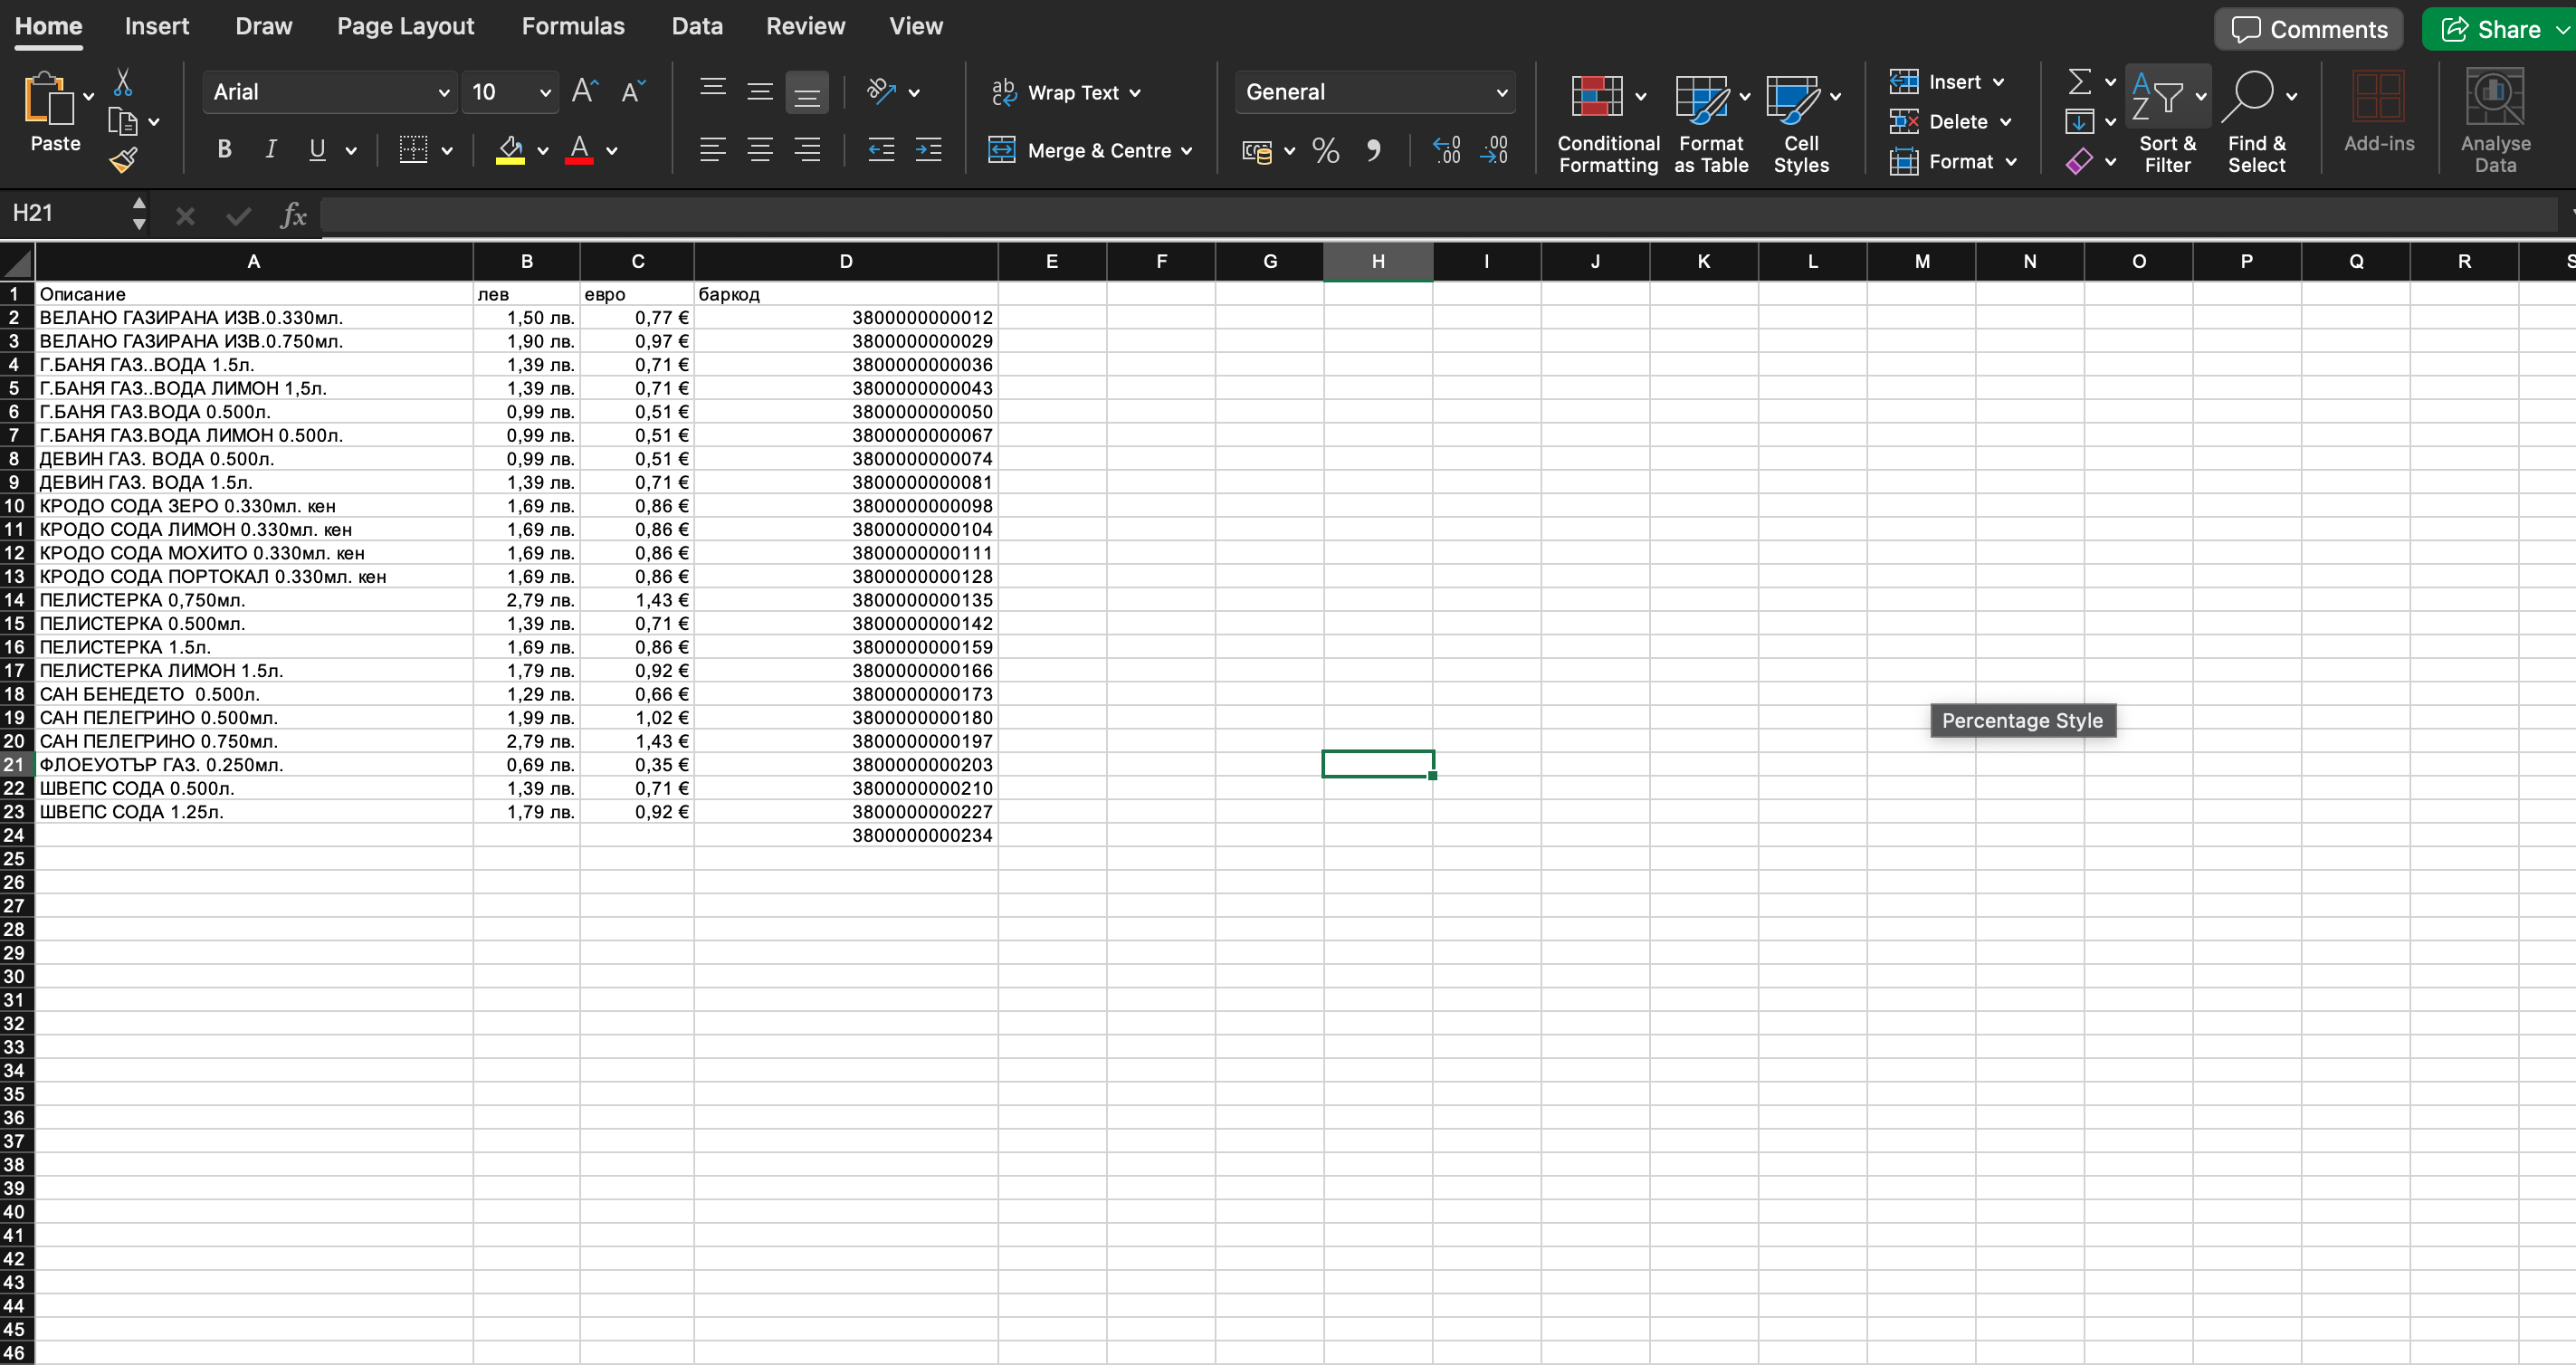Decrease decimal places
Screen dimensions: 2576x1365
pos(1495,151)
